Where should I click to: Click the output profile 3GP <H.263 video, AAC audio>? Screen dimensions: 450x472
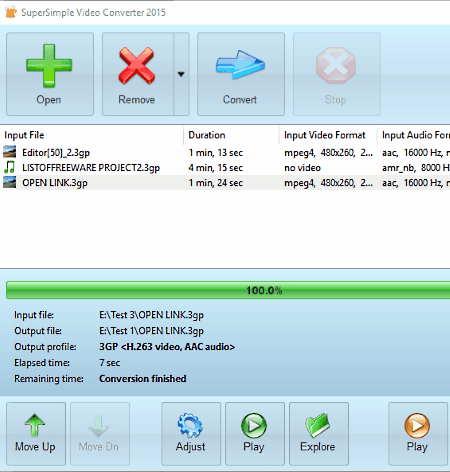[167, 347]
